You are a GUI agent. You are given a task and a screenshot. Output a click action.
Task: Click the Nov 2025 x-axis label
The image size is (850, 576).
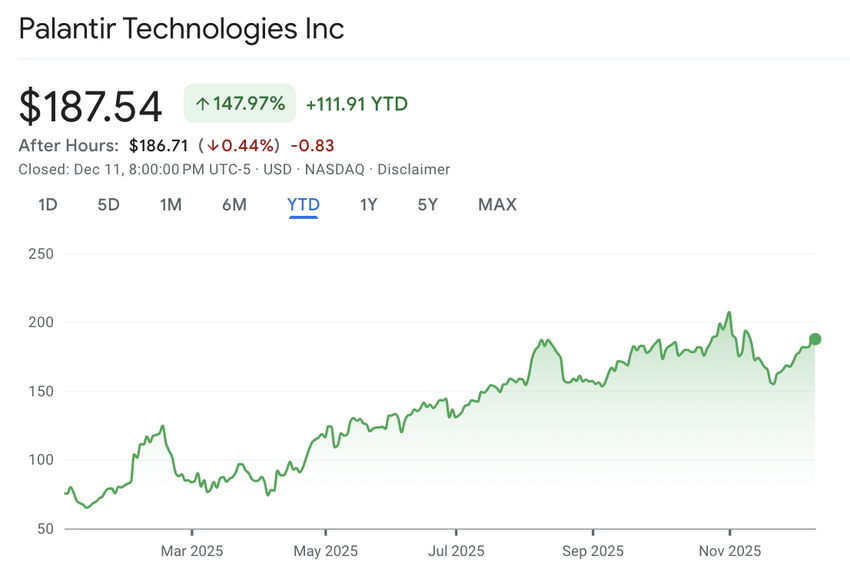click(x=729, y=551)
